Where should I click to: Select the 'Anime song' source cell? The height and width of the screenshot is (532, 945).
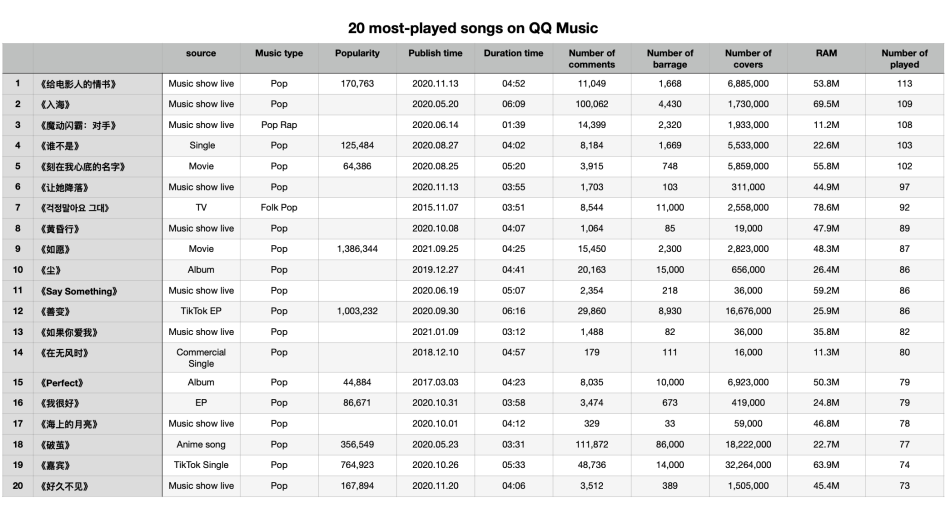pyautogui.click(x=201, y=444)
